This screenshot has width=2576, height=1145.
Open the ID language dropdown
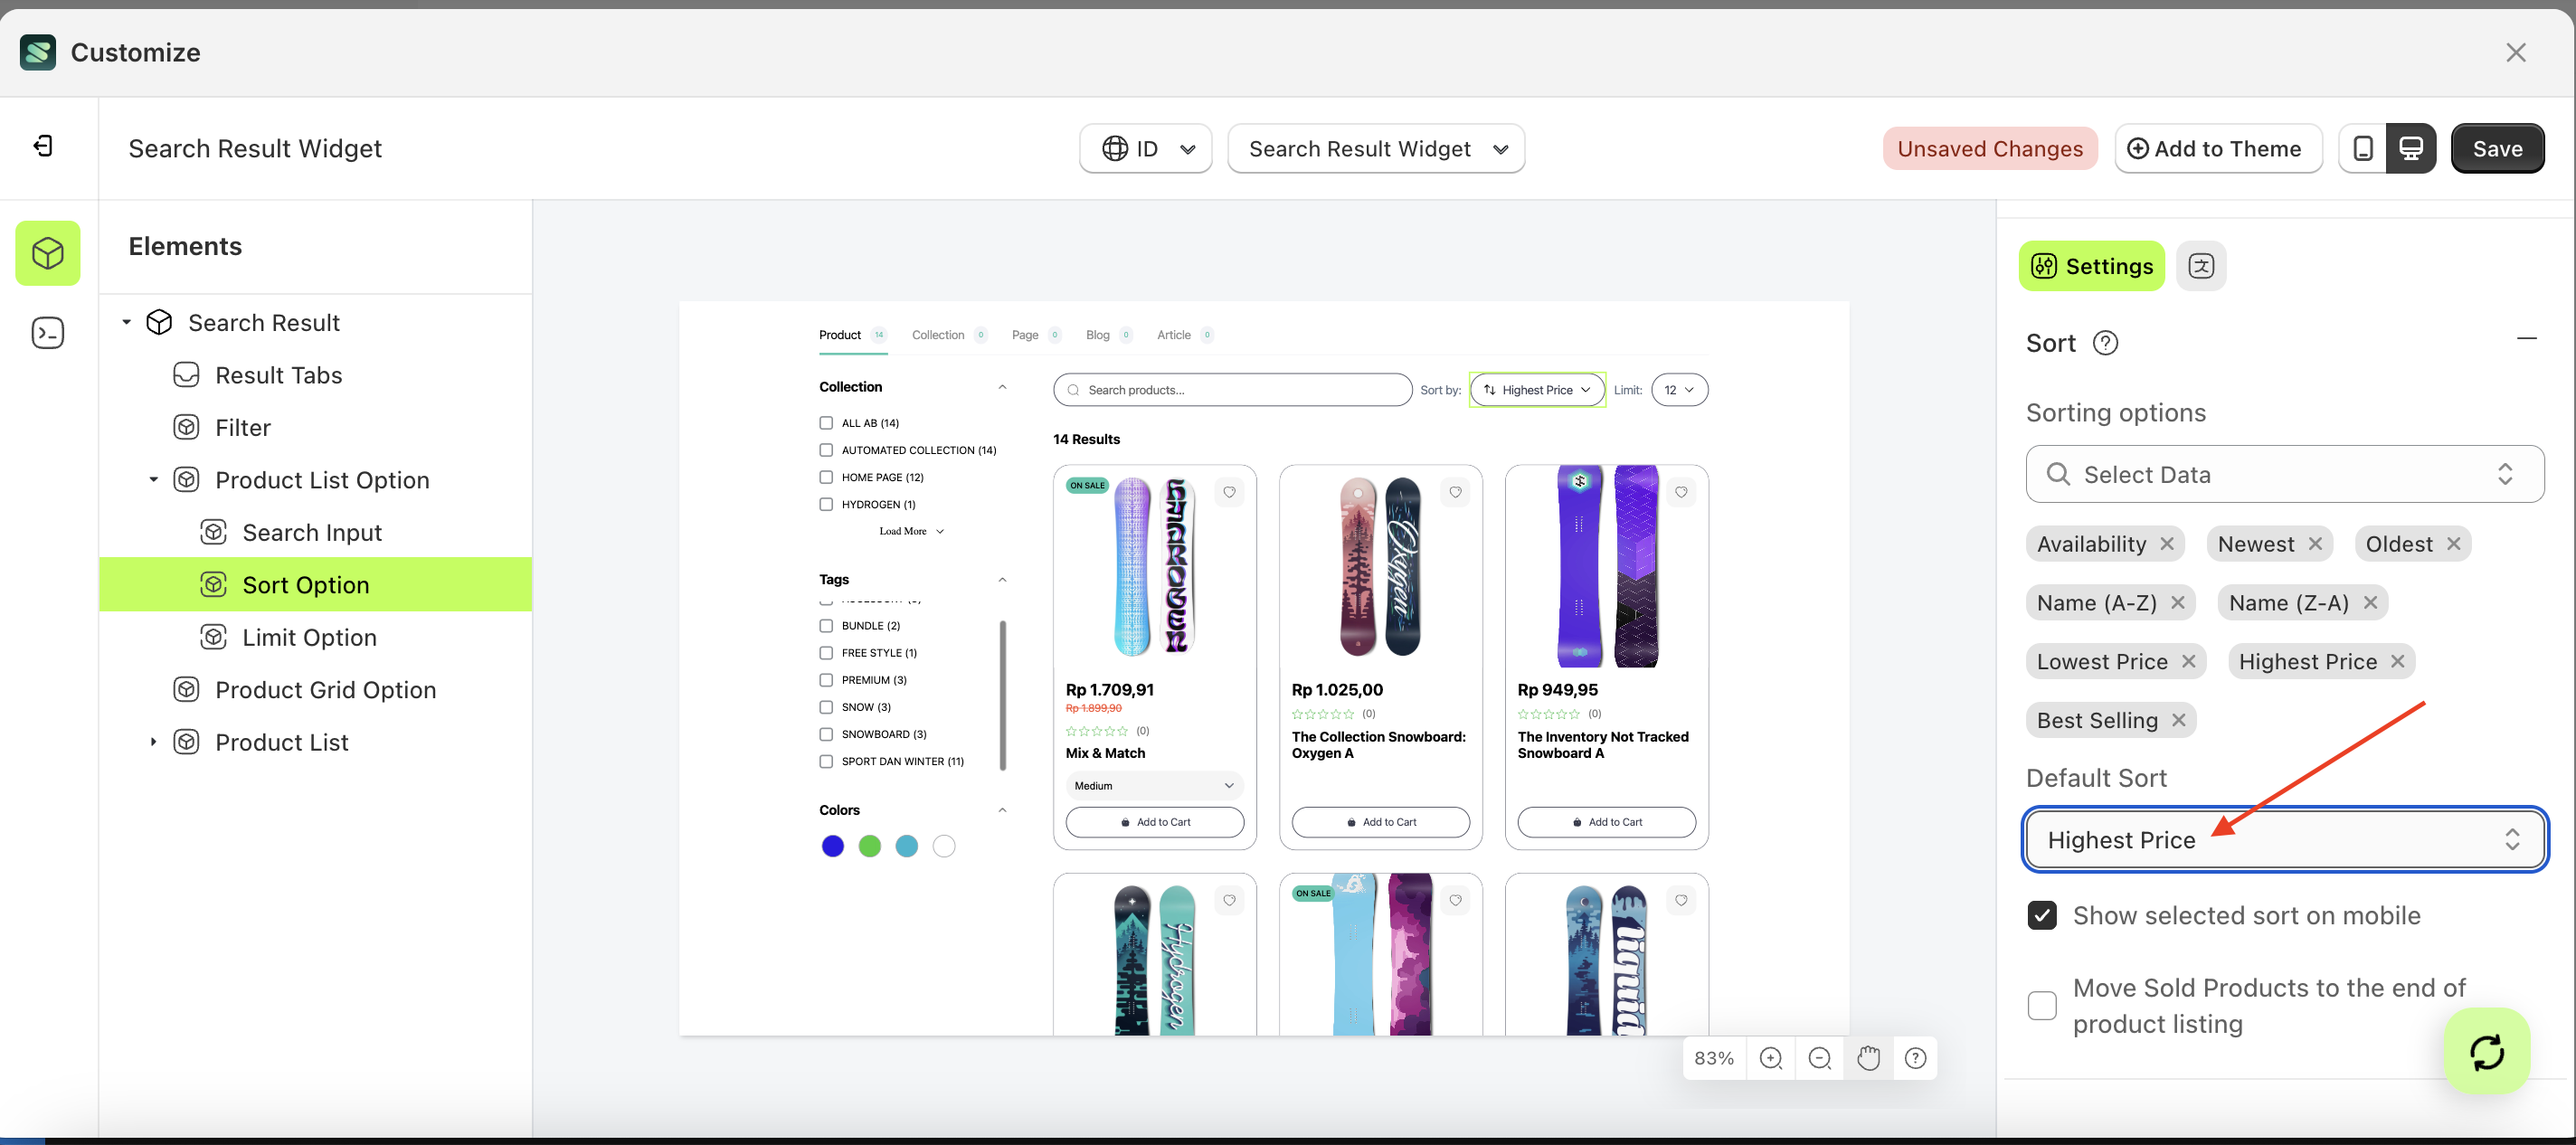[x=1146, y=149]
